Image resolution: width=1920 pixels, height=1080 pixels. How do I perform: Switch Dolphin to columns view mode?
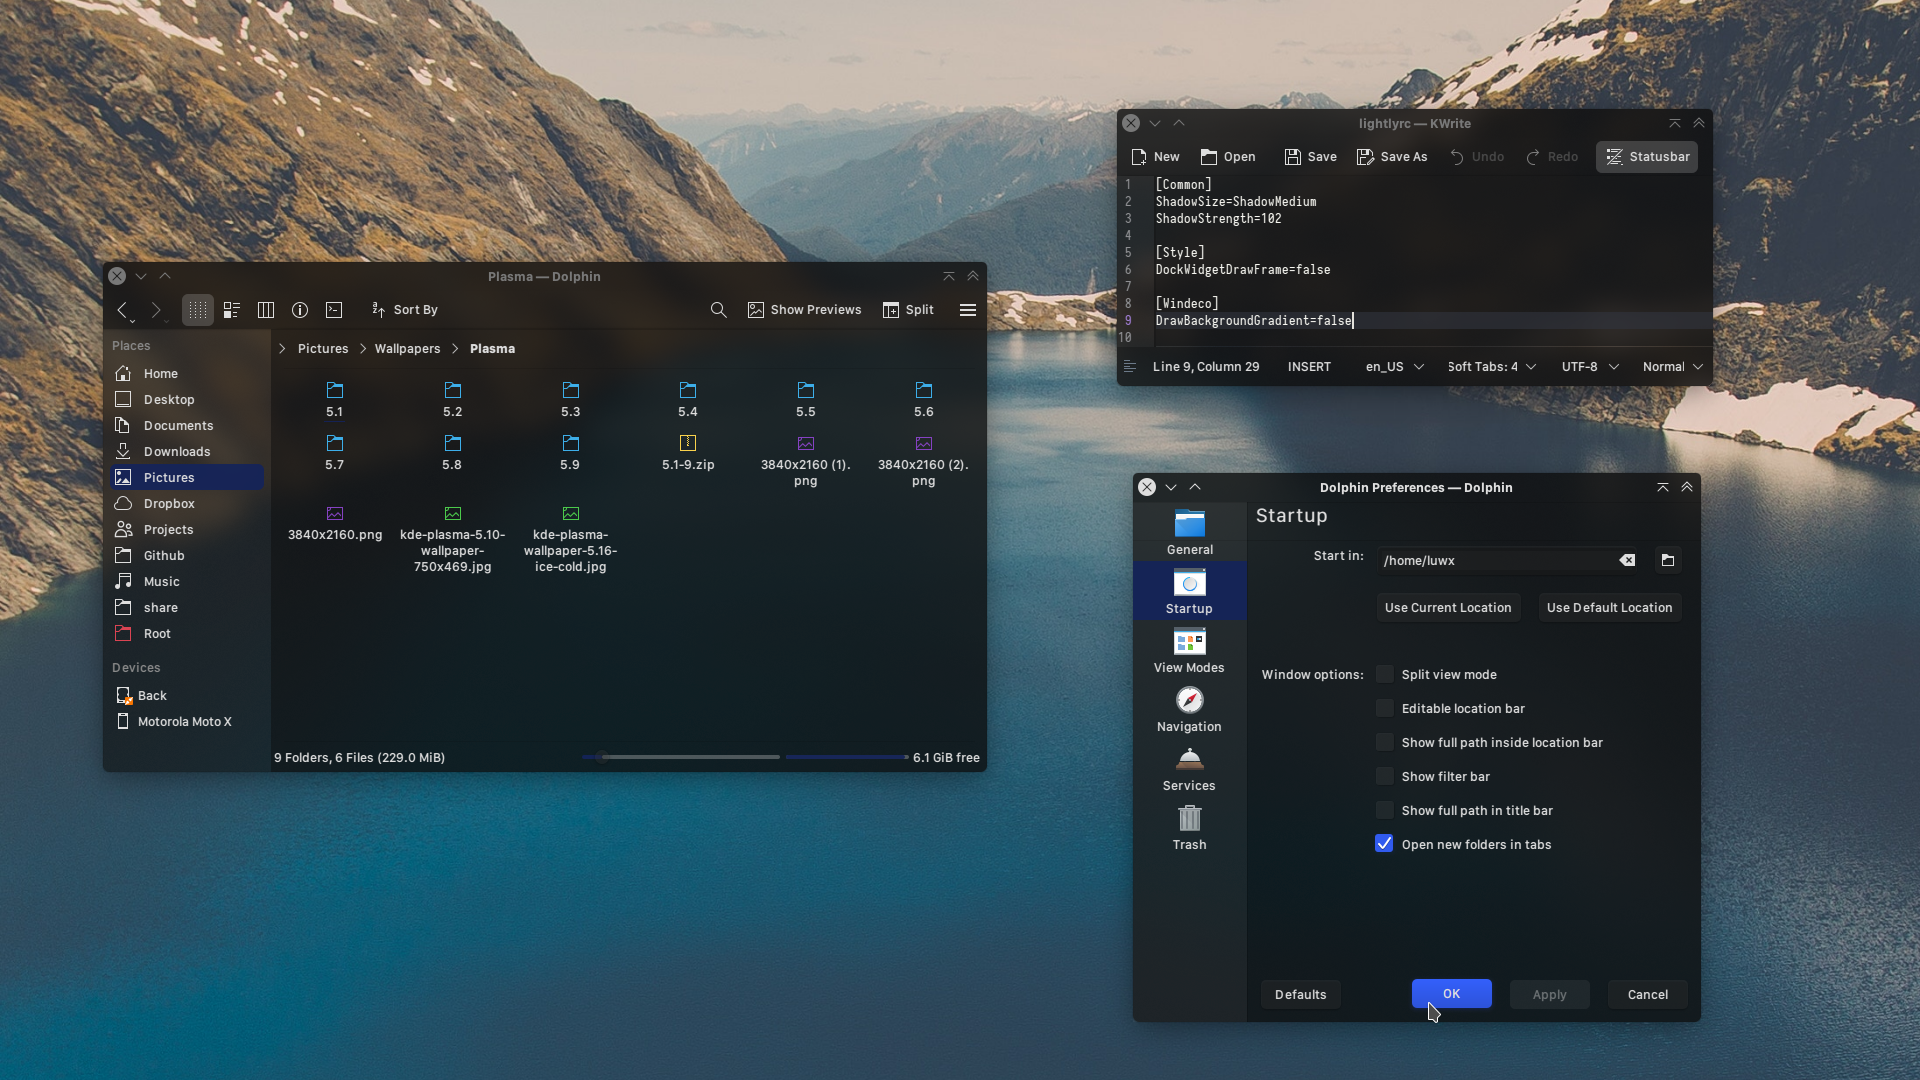pyautogui.click(x=266, y=310)
